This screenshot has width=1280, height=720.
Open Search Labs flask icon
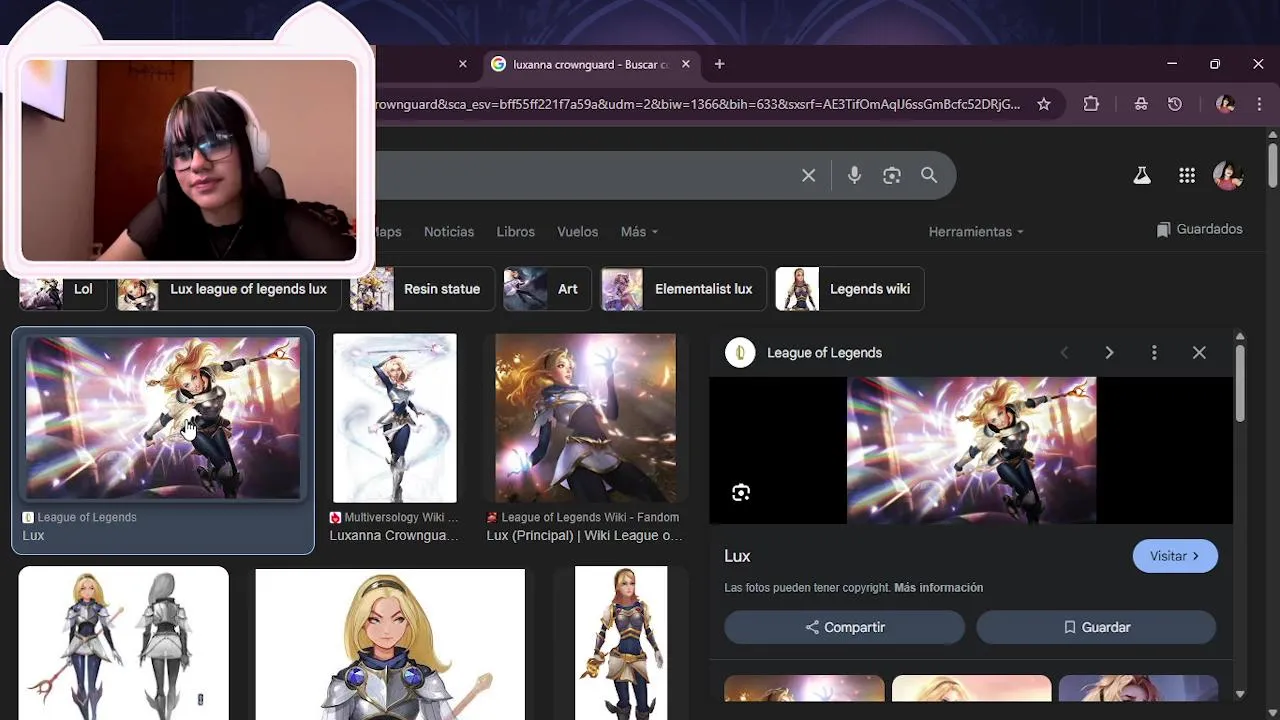click(1142, 176)
